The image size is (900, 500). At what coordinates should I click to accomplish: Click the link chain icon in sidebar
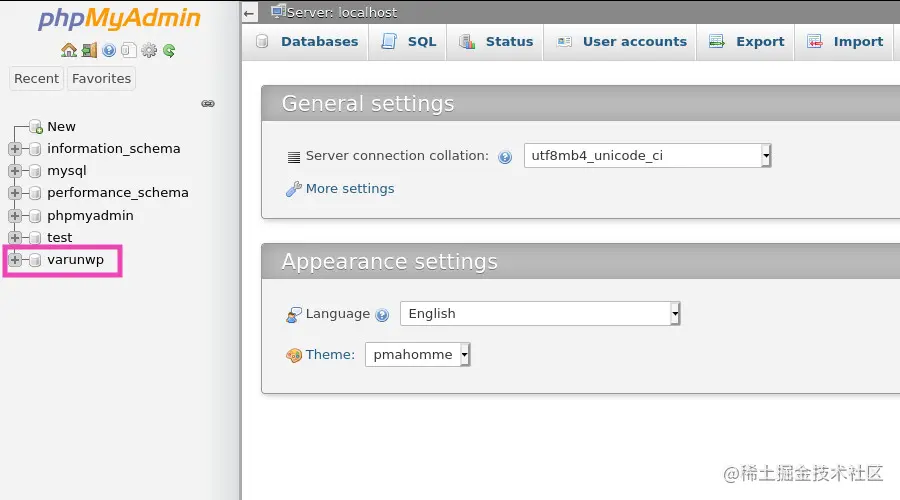coord(208,103)
